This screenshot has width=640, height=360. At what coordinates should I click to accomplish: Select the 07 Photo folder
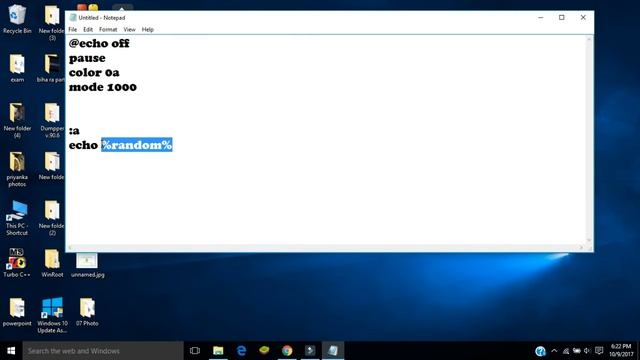point(87,312)
